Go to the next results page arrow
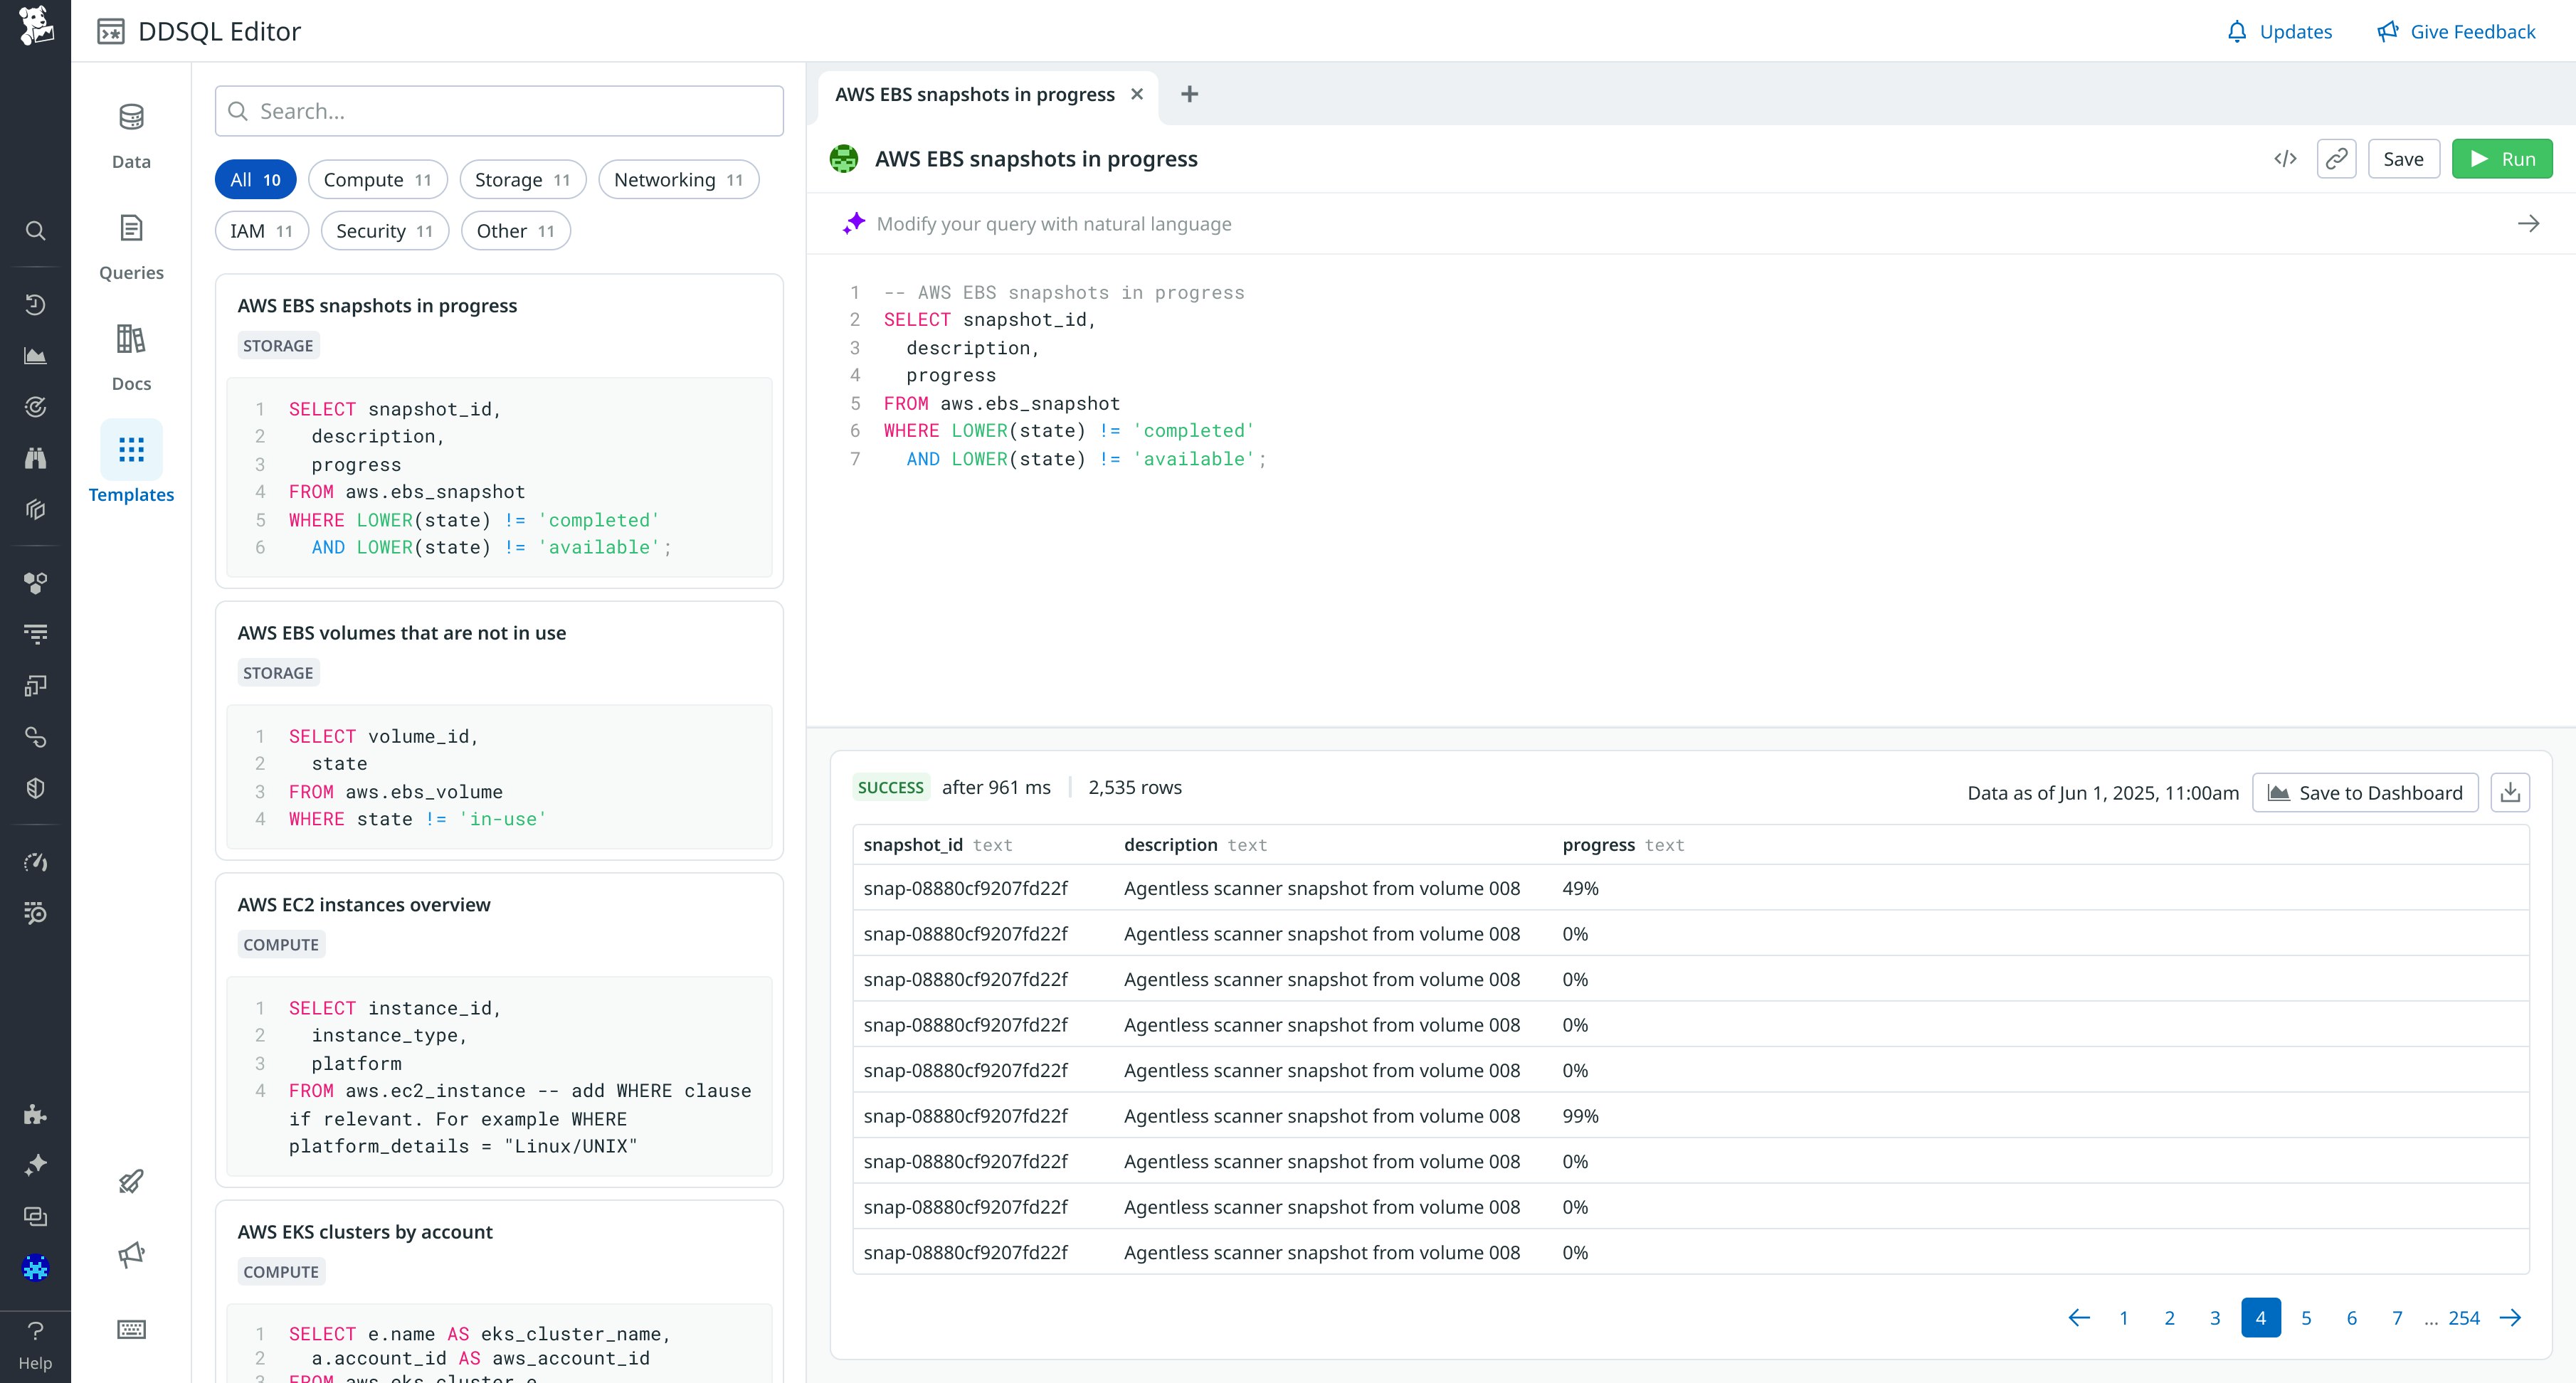The width and height of the screenshot is (2576, 1383). click(2510, 1318)
